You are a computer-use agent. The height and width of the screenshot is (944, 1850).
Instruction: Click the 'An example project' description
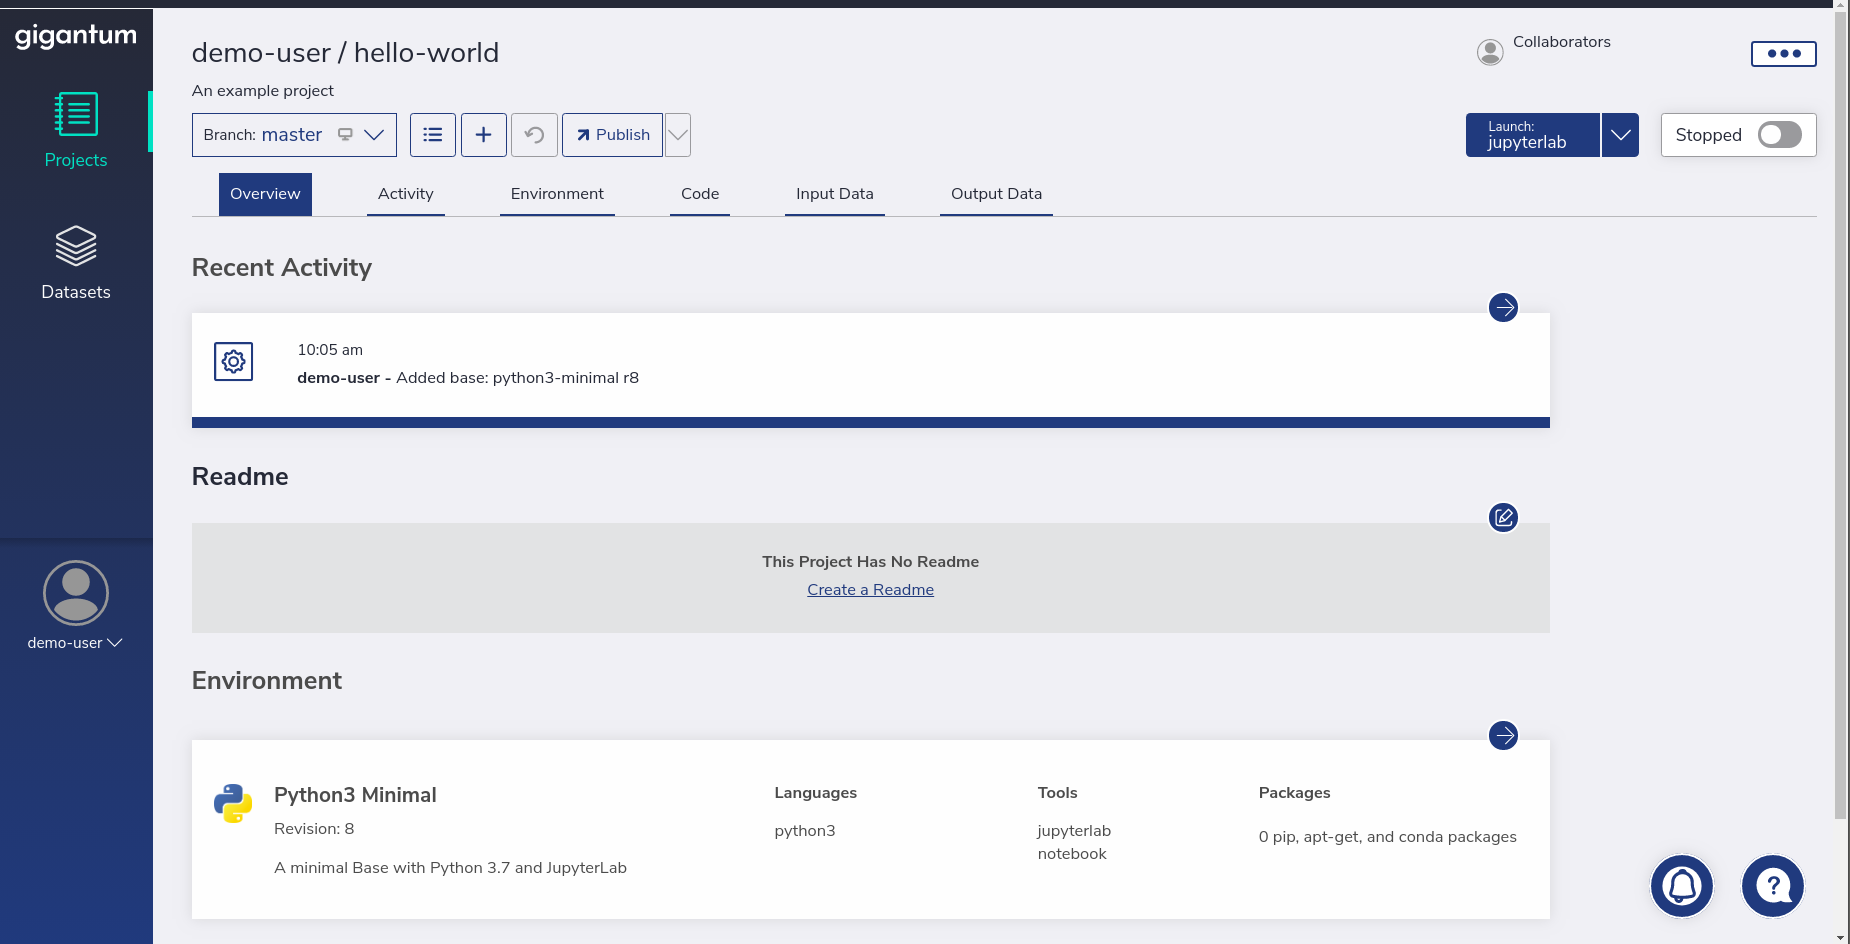263,91
